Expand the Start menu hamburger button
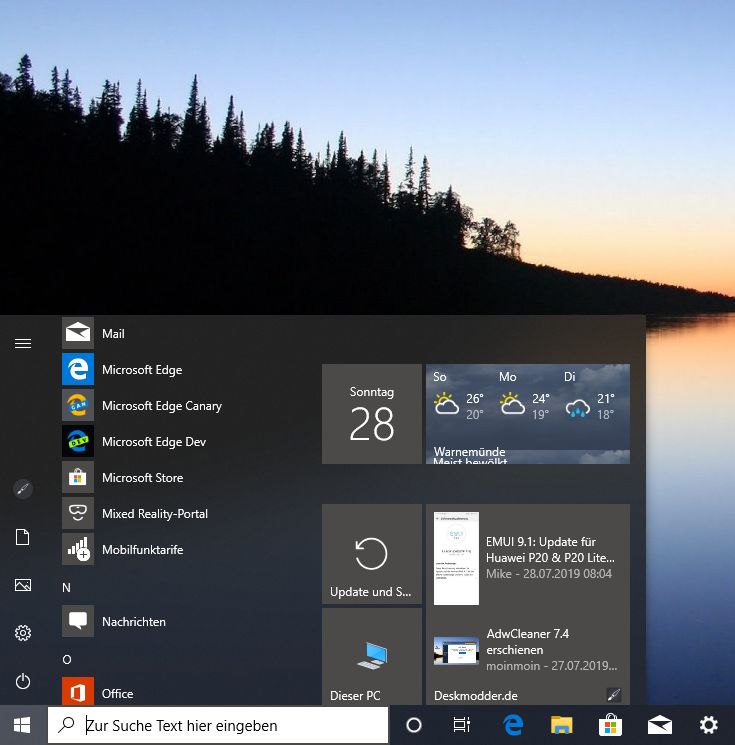Screen dimensions: 735x745 23,343
